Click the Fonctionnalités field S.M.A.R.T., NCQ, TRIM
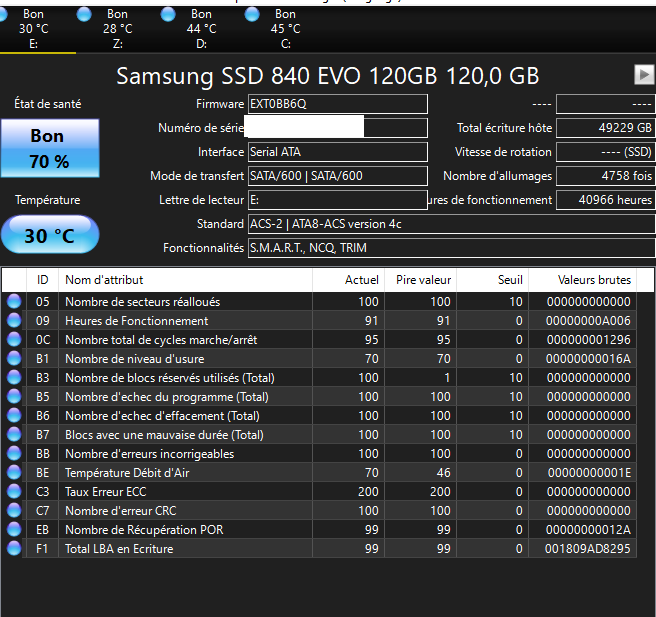This screenshot has width=656, height=617. click(451, 248)
